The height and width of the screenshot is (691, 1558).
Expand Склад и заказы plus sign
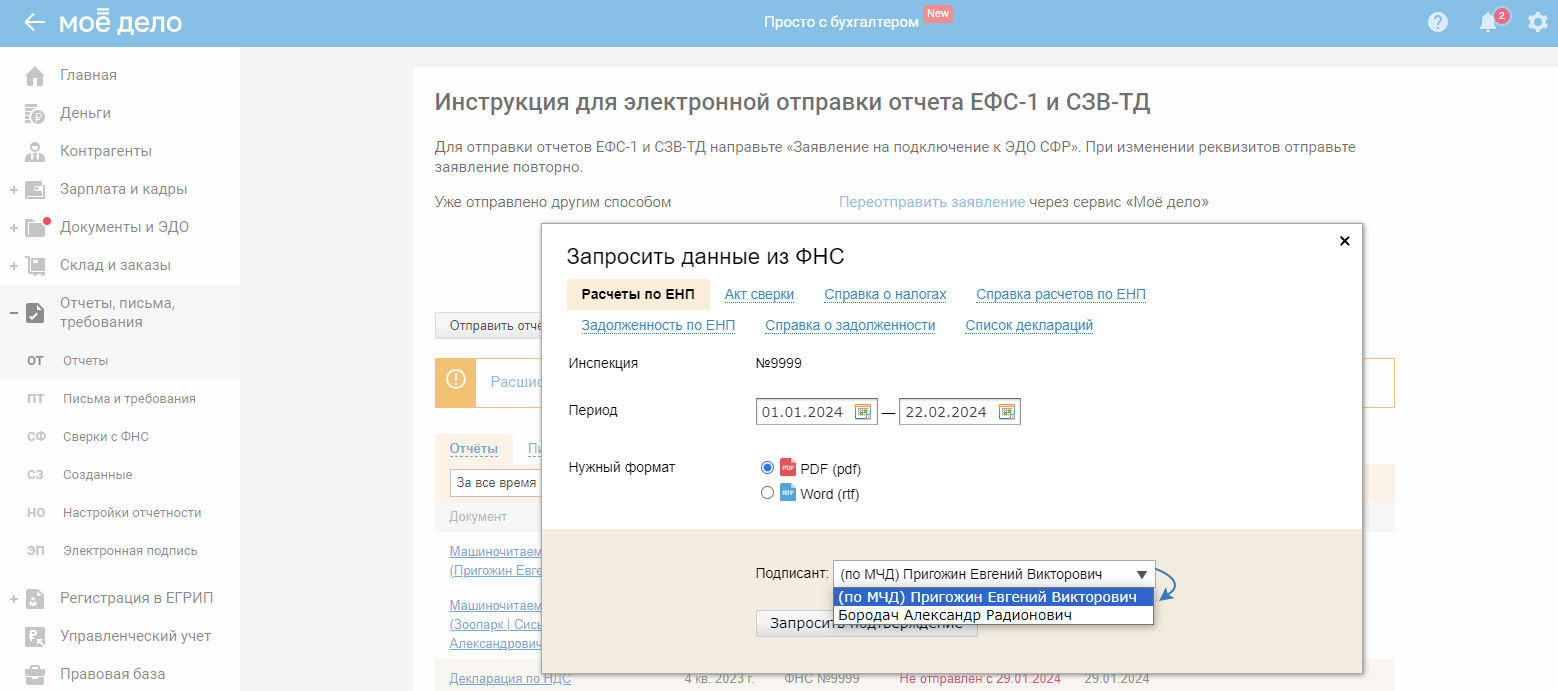point(14,266)
